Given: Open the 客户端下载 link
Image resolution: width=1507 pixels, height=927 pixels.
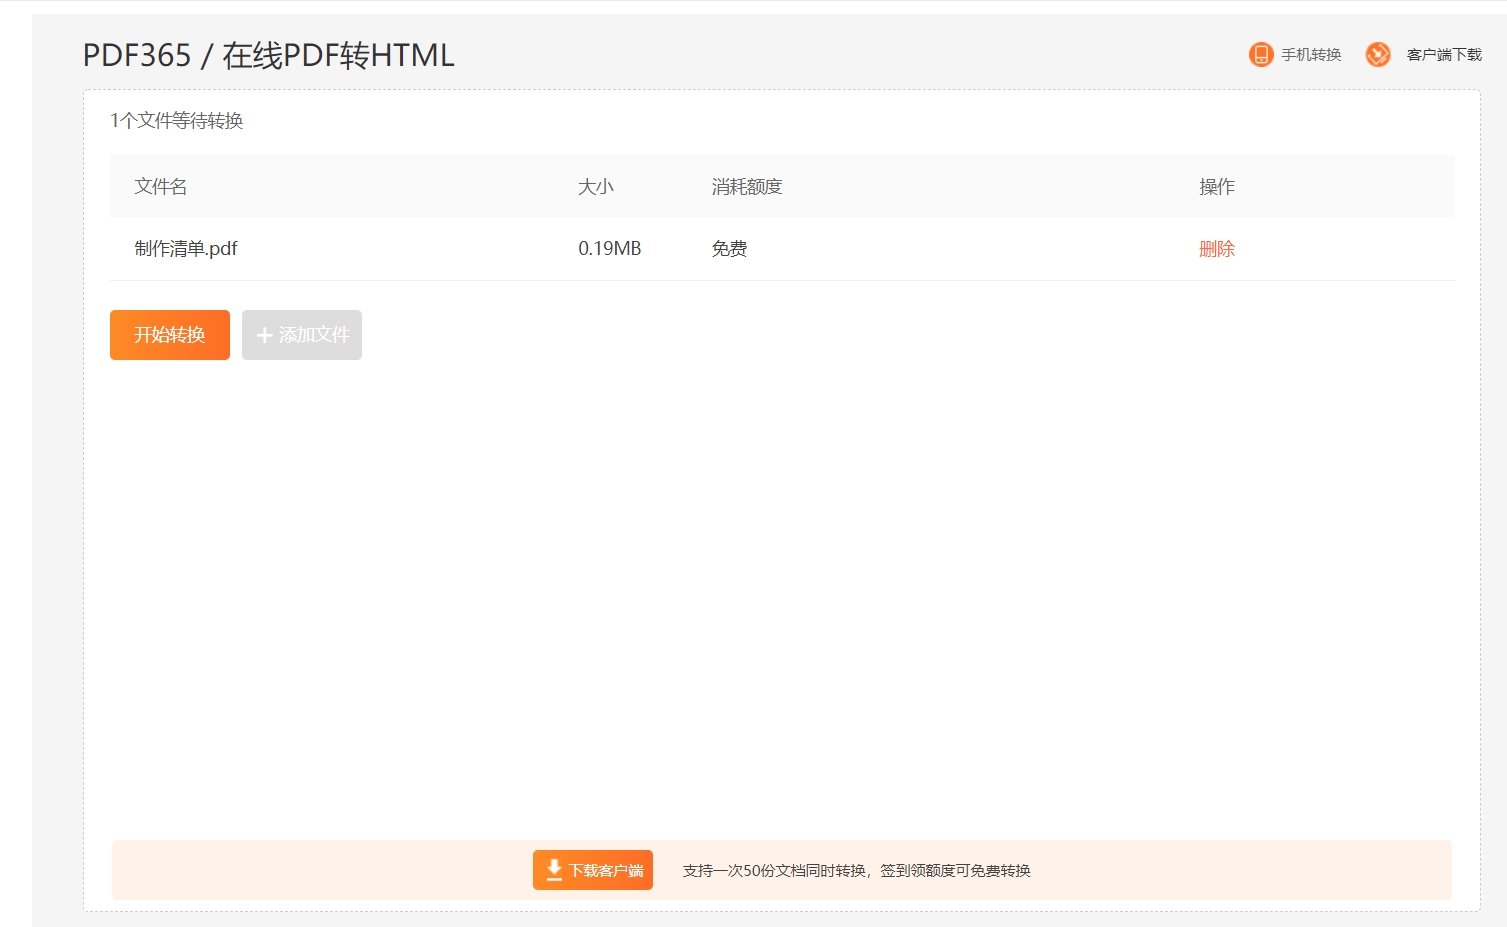Looking at the screenshot, I should click(x=1444, y=55).
